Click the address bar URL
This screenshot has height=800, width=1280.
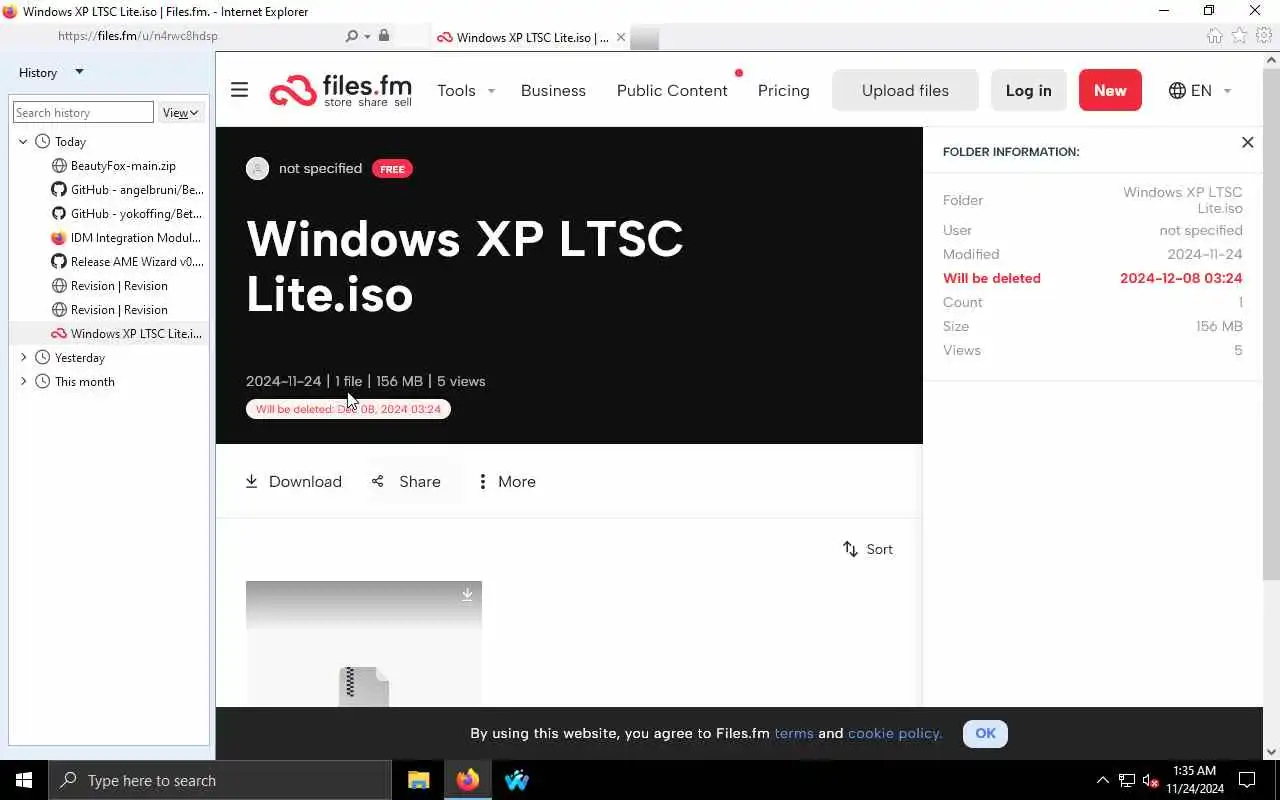[138, 36]
